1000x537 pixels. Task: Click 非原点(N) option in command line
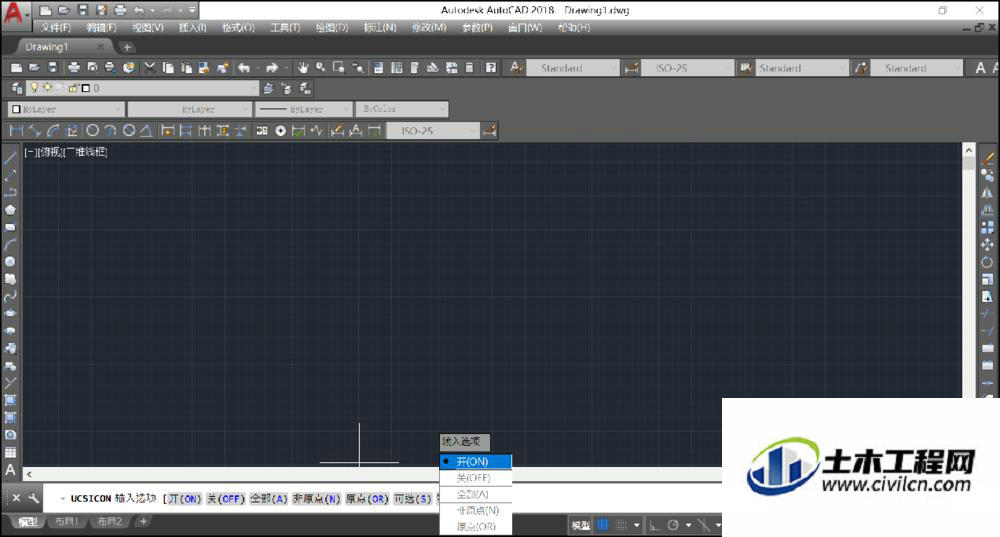[316, 499]
